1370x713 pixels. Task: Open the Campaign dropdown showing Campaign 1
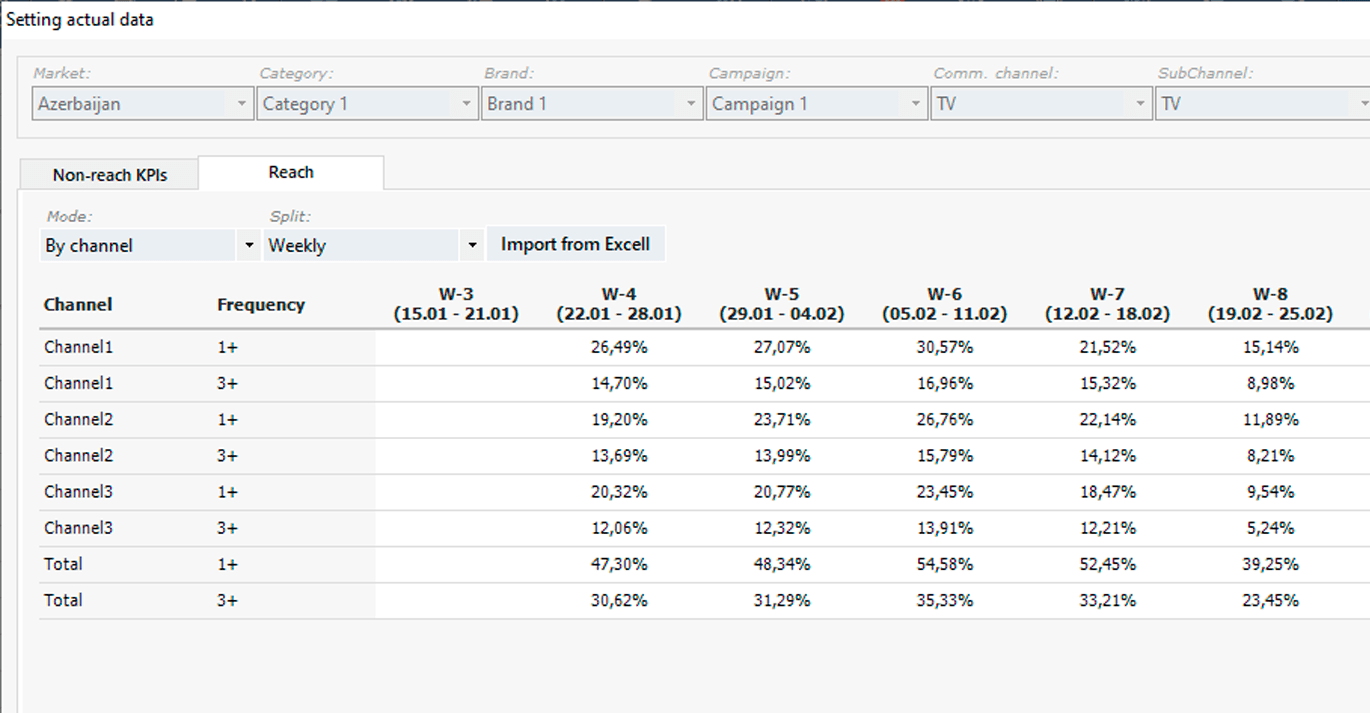[817, 104]
